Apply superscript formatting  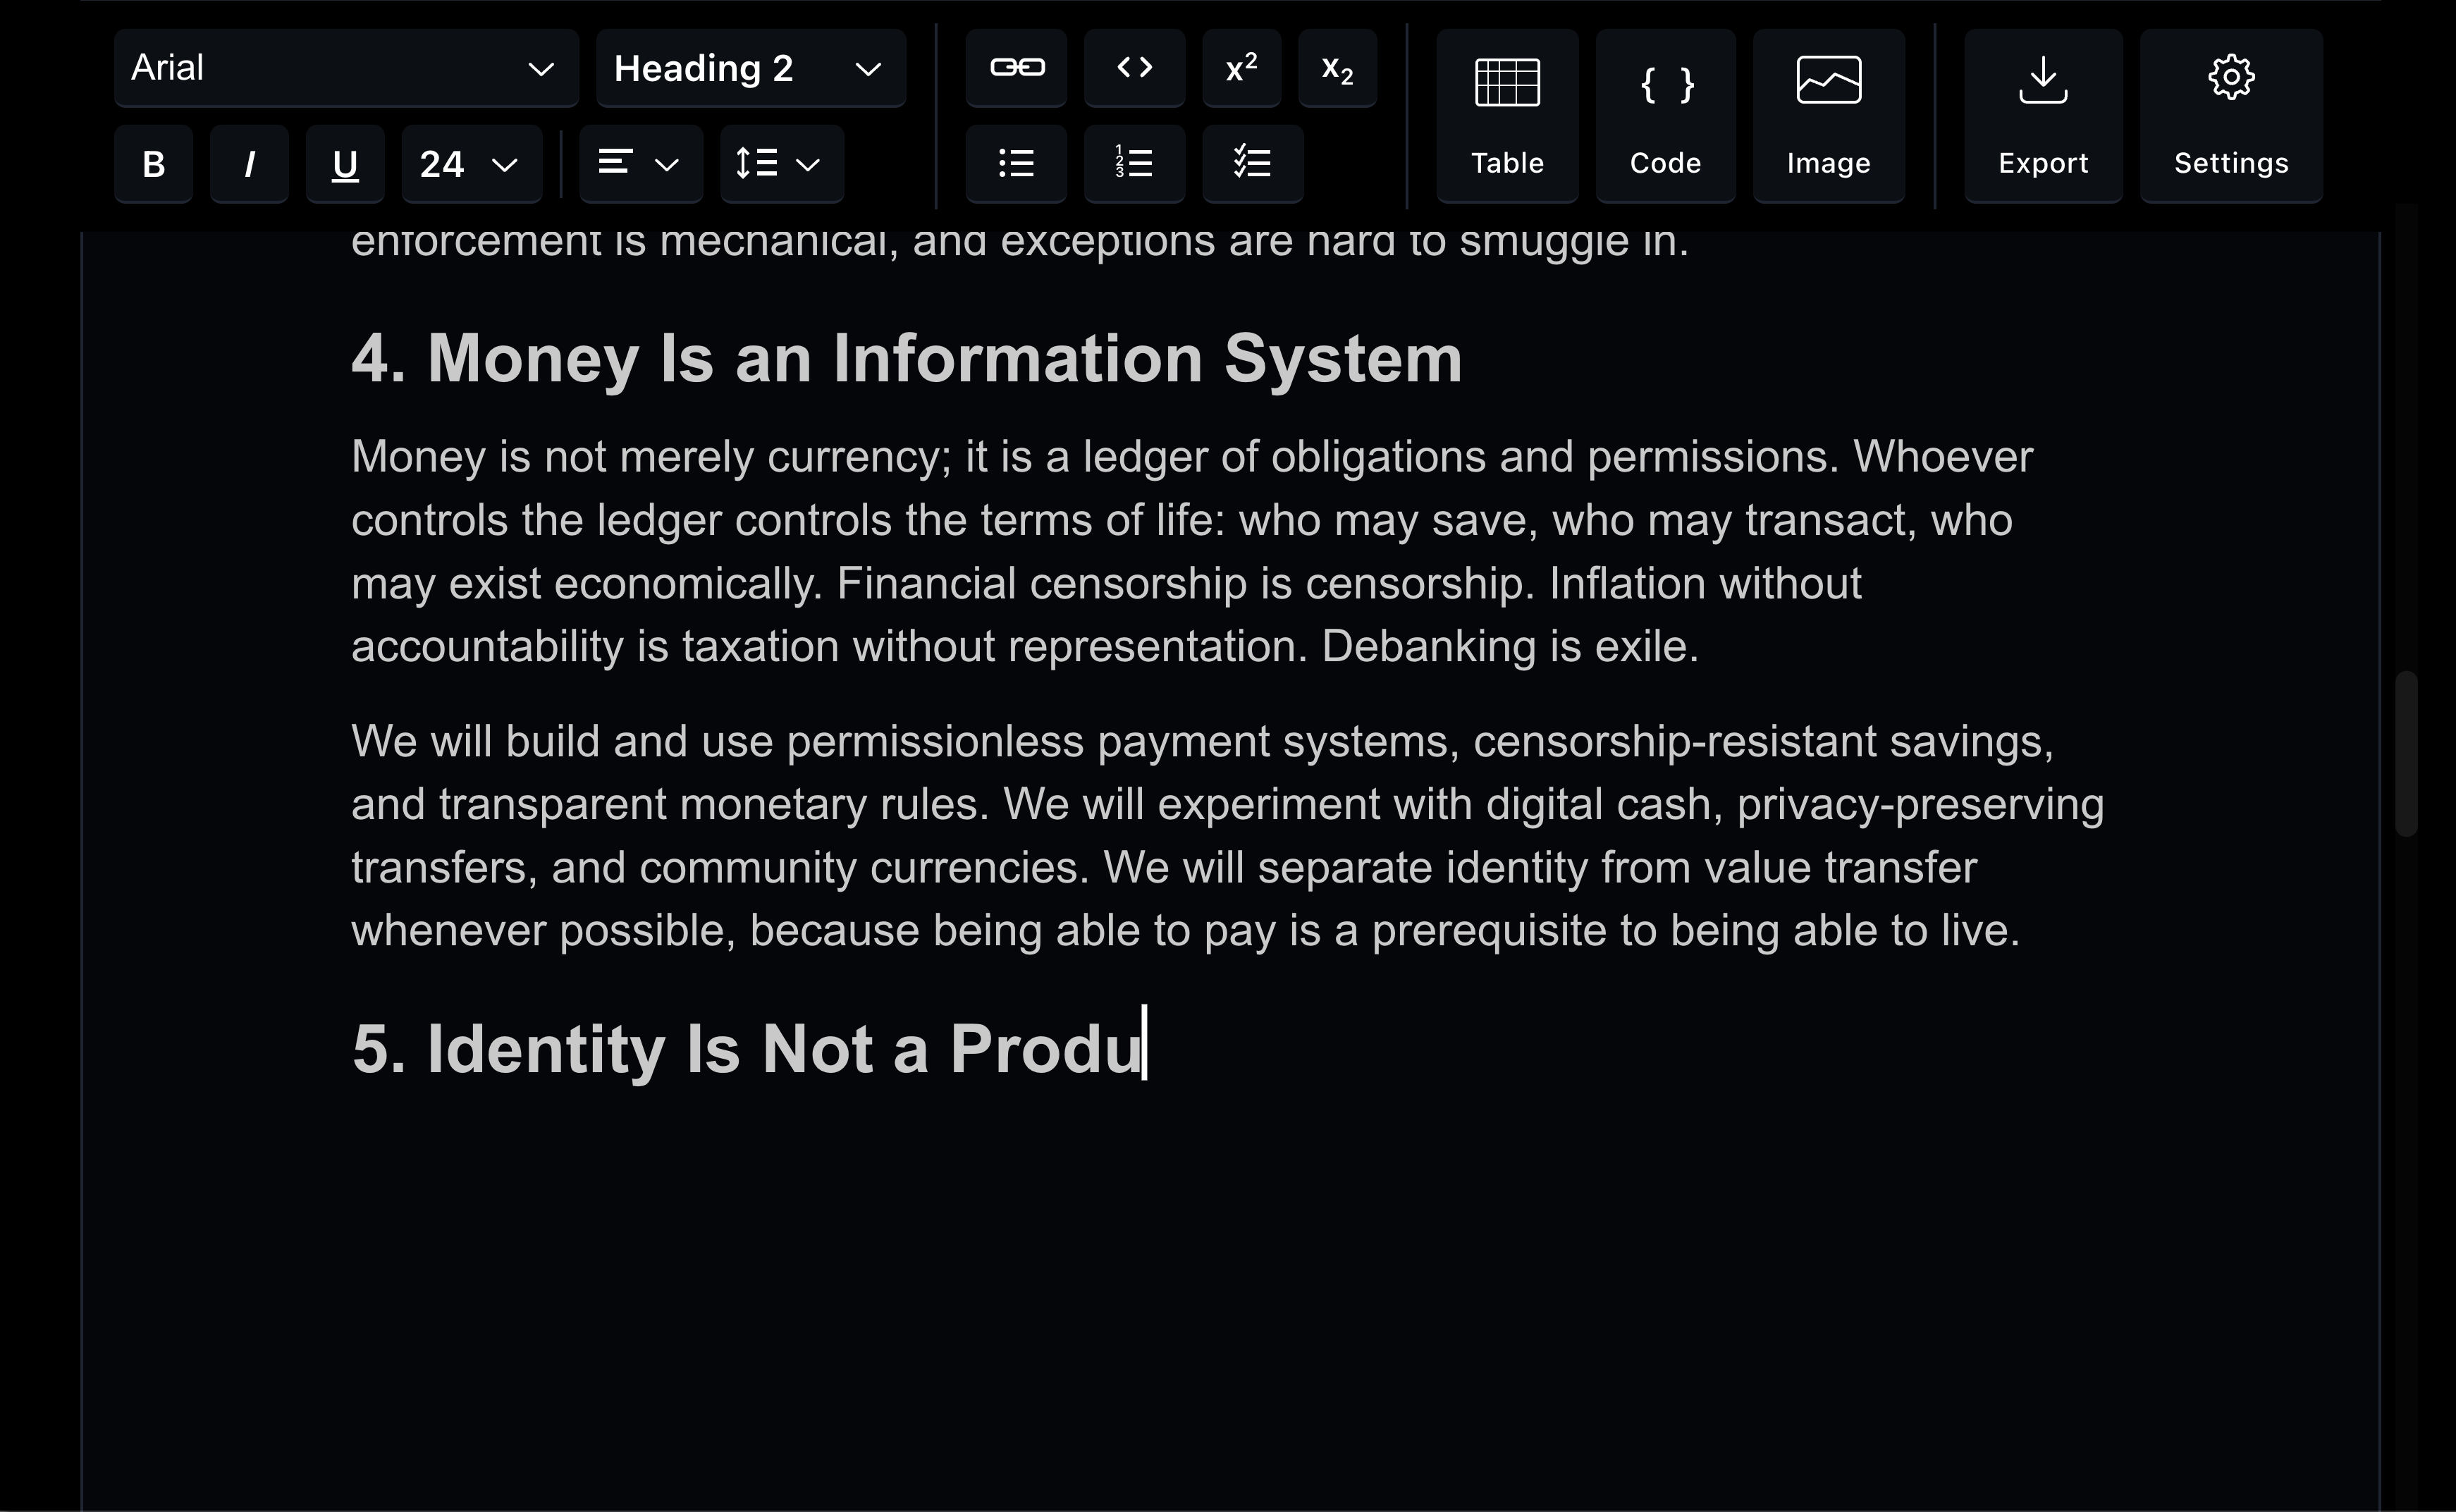(1241, 68)
